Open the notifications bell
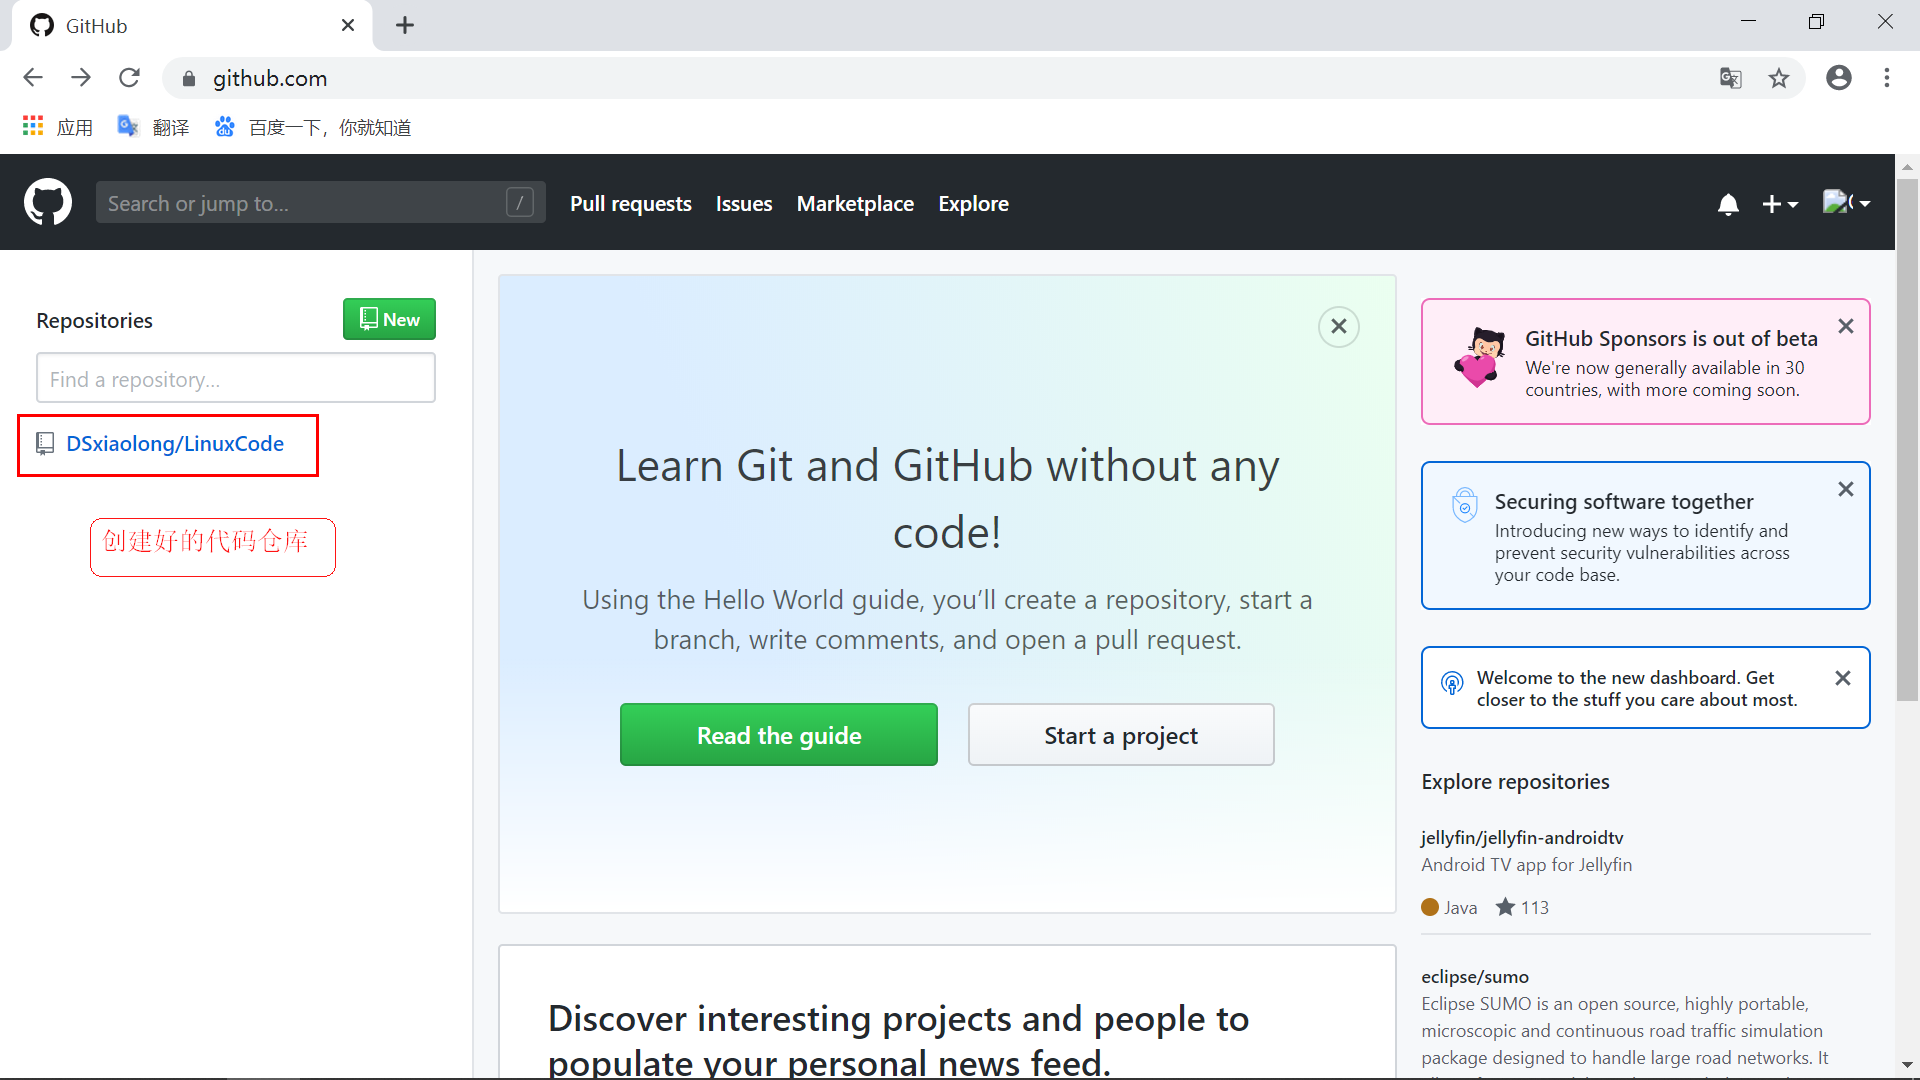This screenshot has width=1920, height=1080. [1728, 204]
